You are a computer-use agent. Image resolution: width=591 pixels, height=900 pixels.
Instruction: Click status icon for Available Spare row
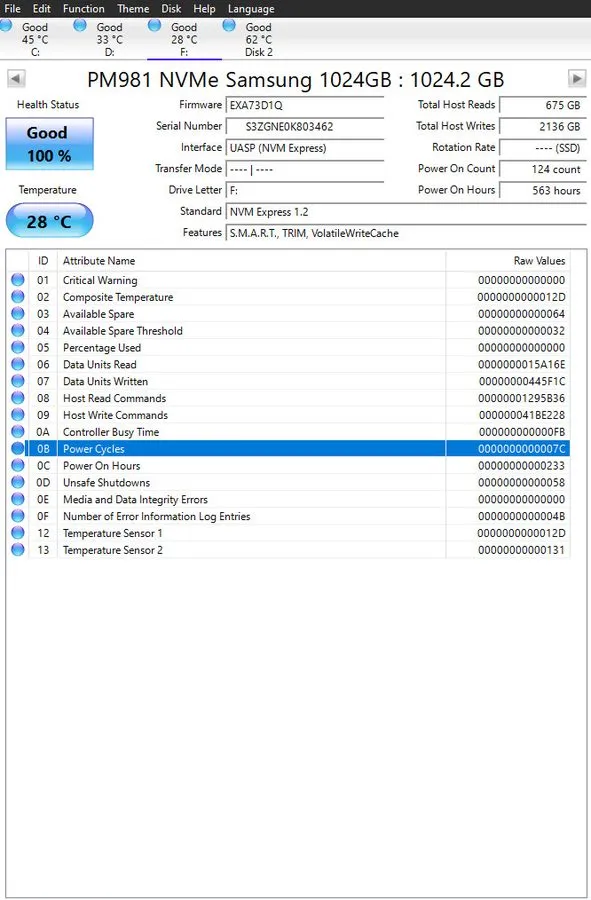(x=18, y=313)
